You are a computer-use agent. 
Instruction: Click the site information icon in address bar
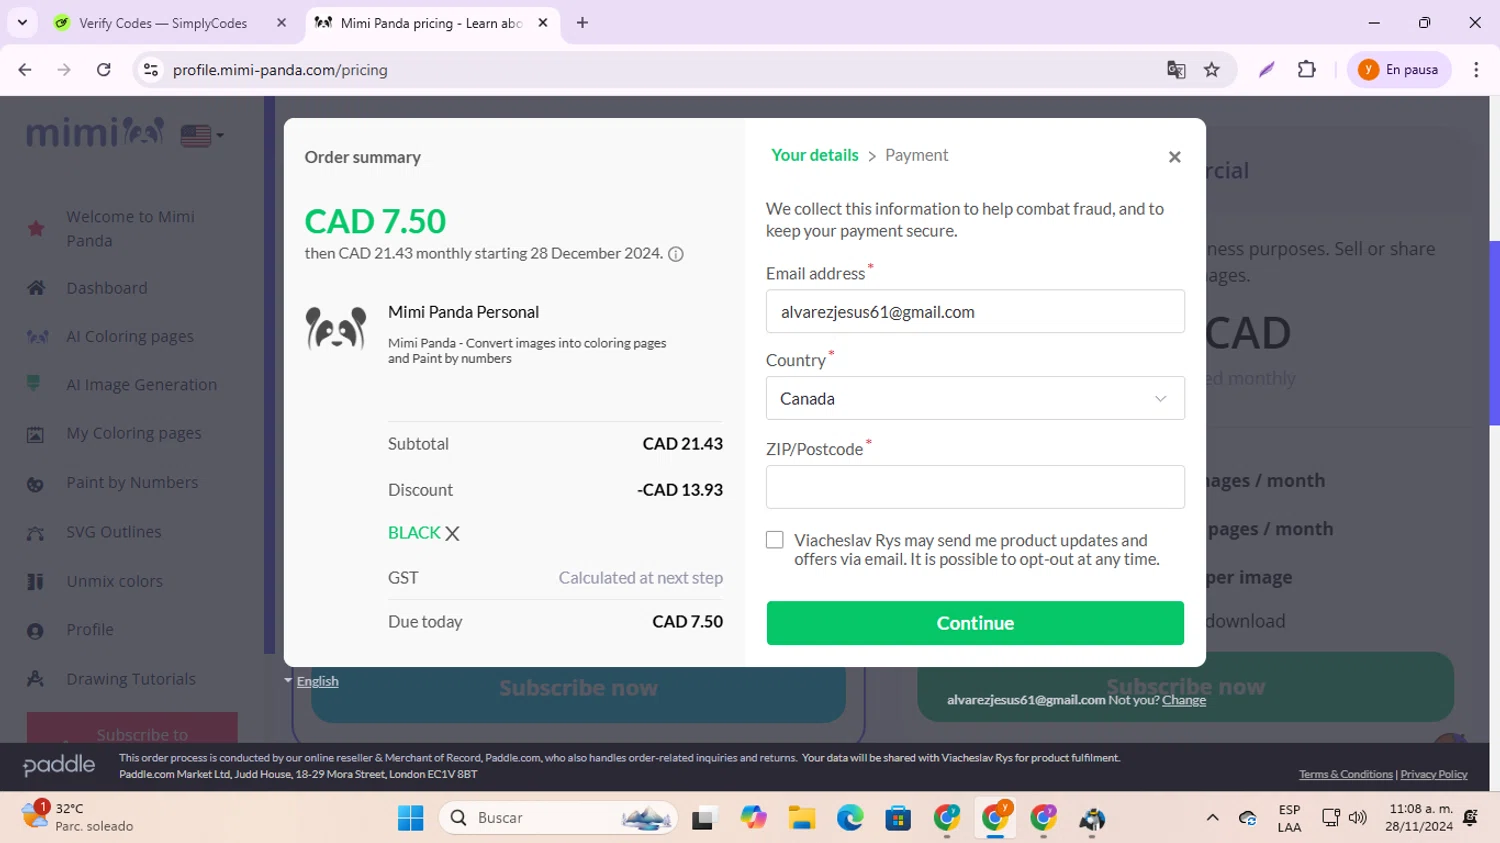coord(151,70)
